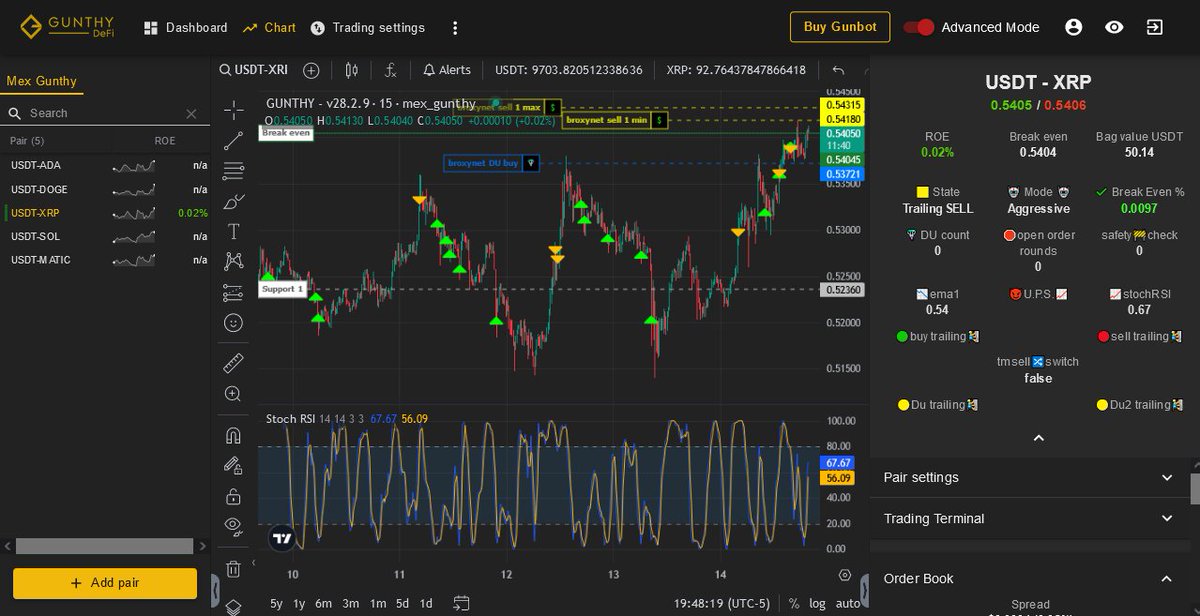
Task: Toggle stay in drawing mode
Action: point(233,465)
